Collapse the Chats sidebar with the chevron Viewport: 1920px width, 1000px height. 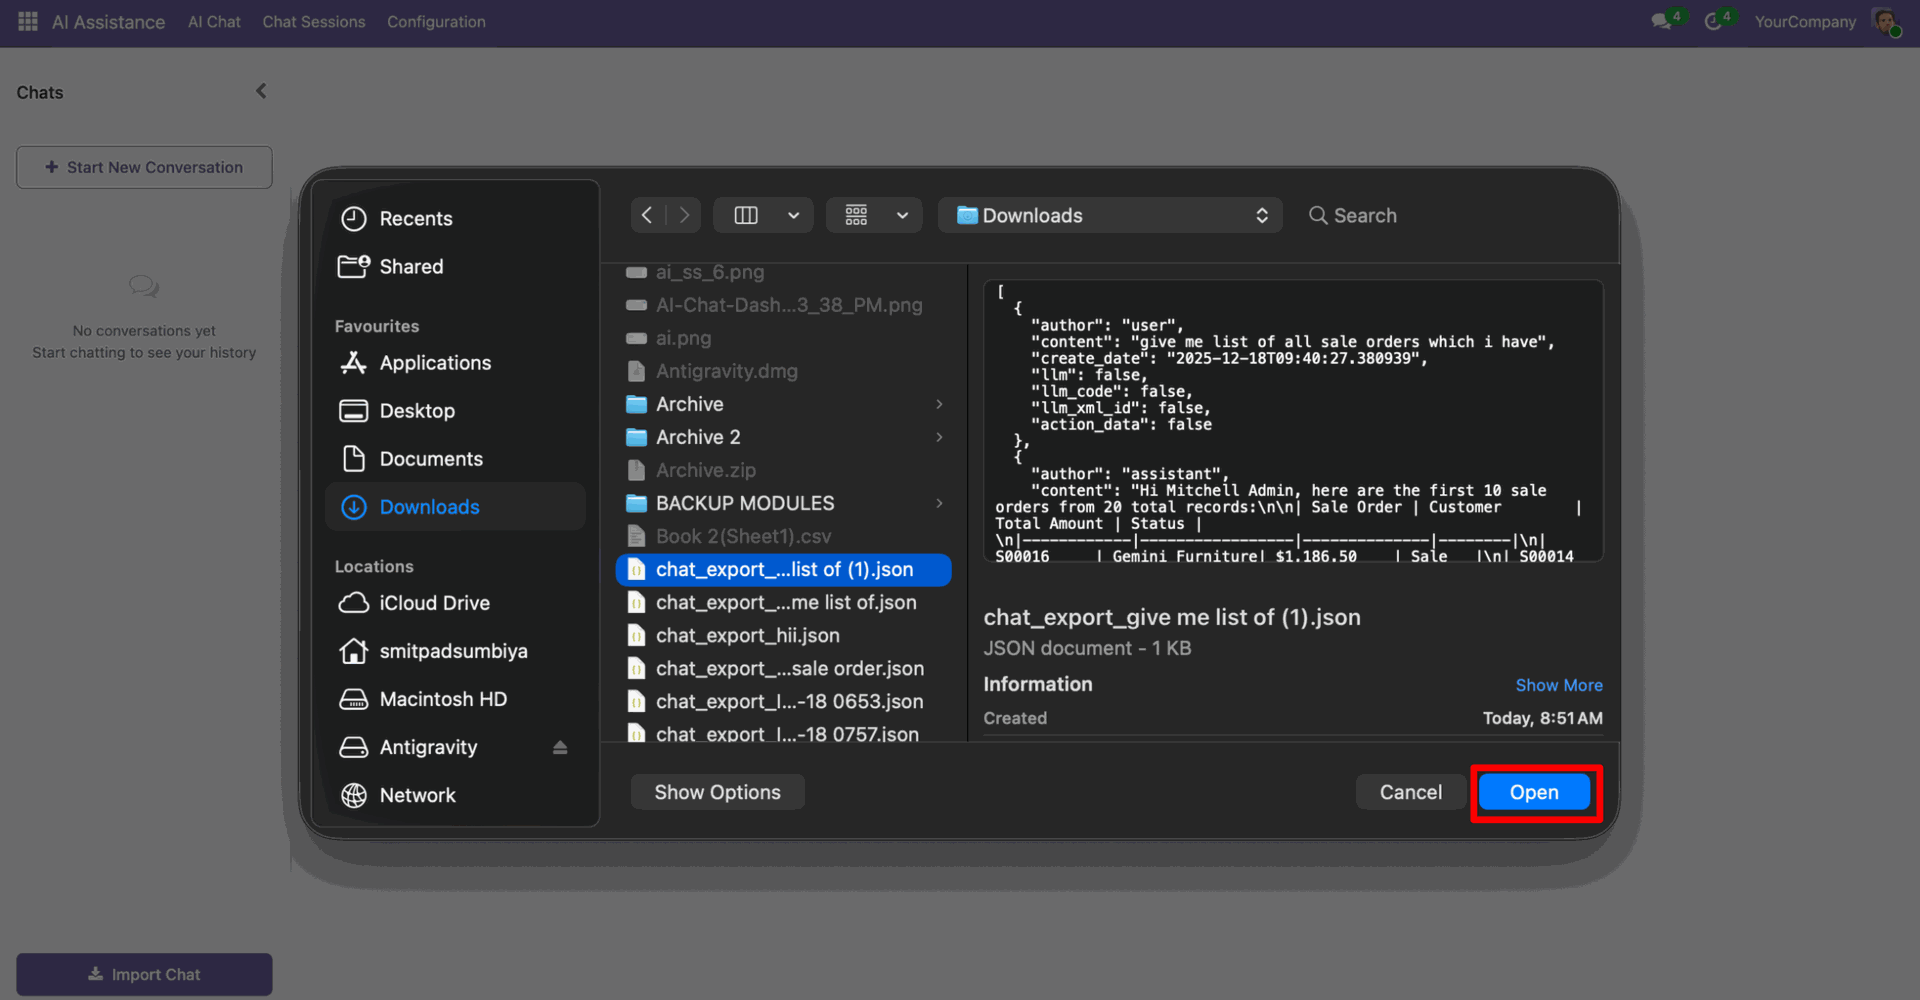coord(261,91)
